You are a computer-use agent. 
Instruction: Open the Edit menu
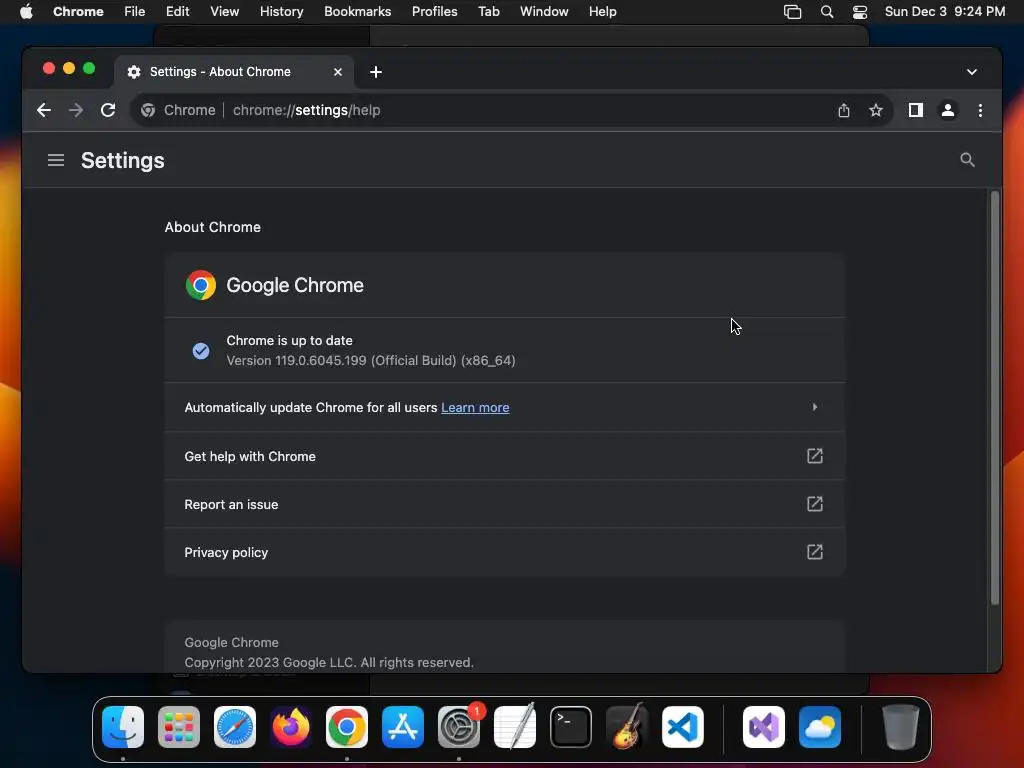pos(177,12)
